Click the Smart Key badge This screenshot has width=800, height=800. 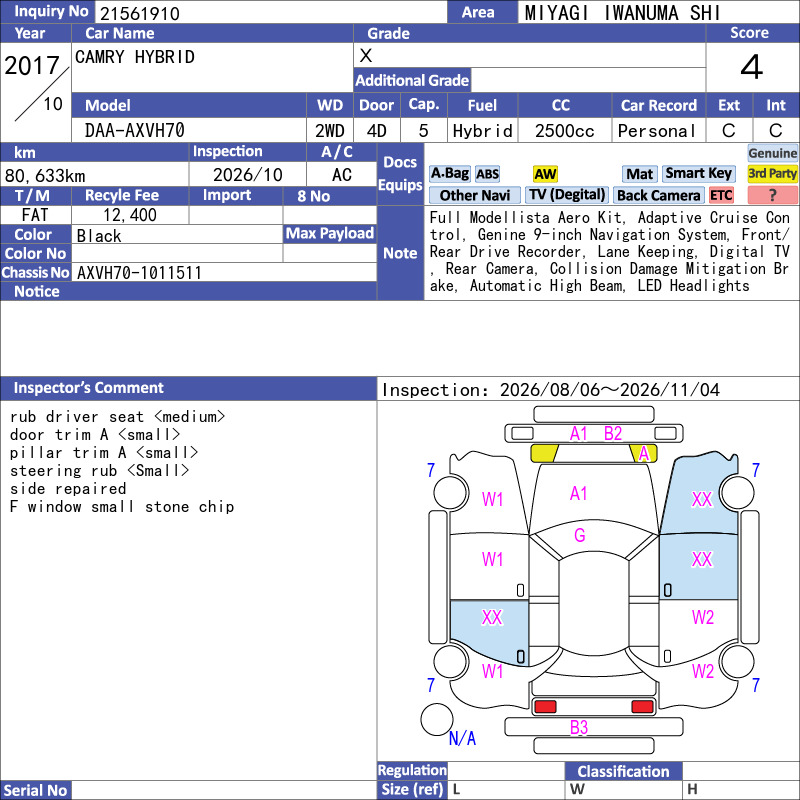tap(698, 173)
